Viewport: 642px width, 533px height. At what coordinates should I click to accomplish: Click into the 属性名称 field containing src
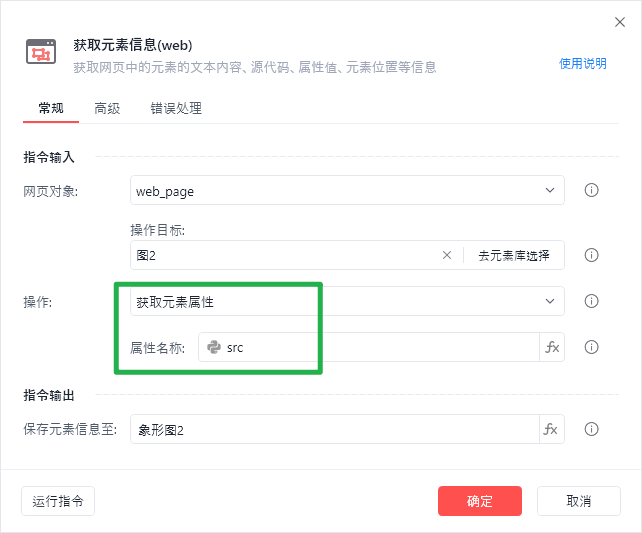pyautogui.click(x=380, y=347)
